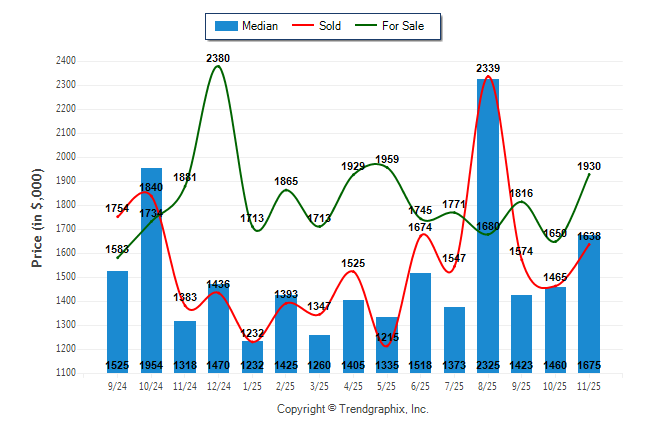Select the For Sale endpoint labeled 1930
The width and height of the screenshot is (646, 434).
click(x=589, y=174)
